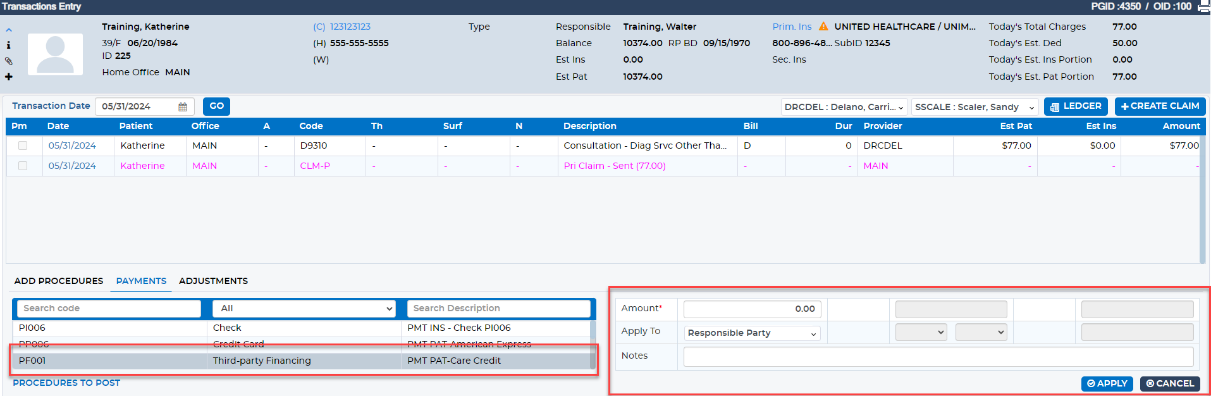Switch to the ADJUSTMENTS tab

point(213,281)
